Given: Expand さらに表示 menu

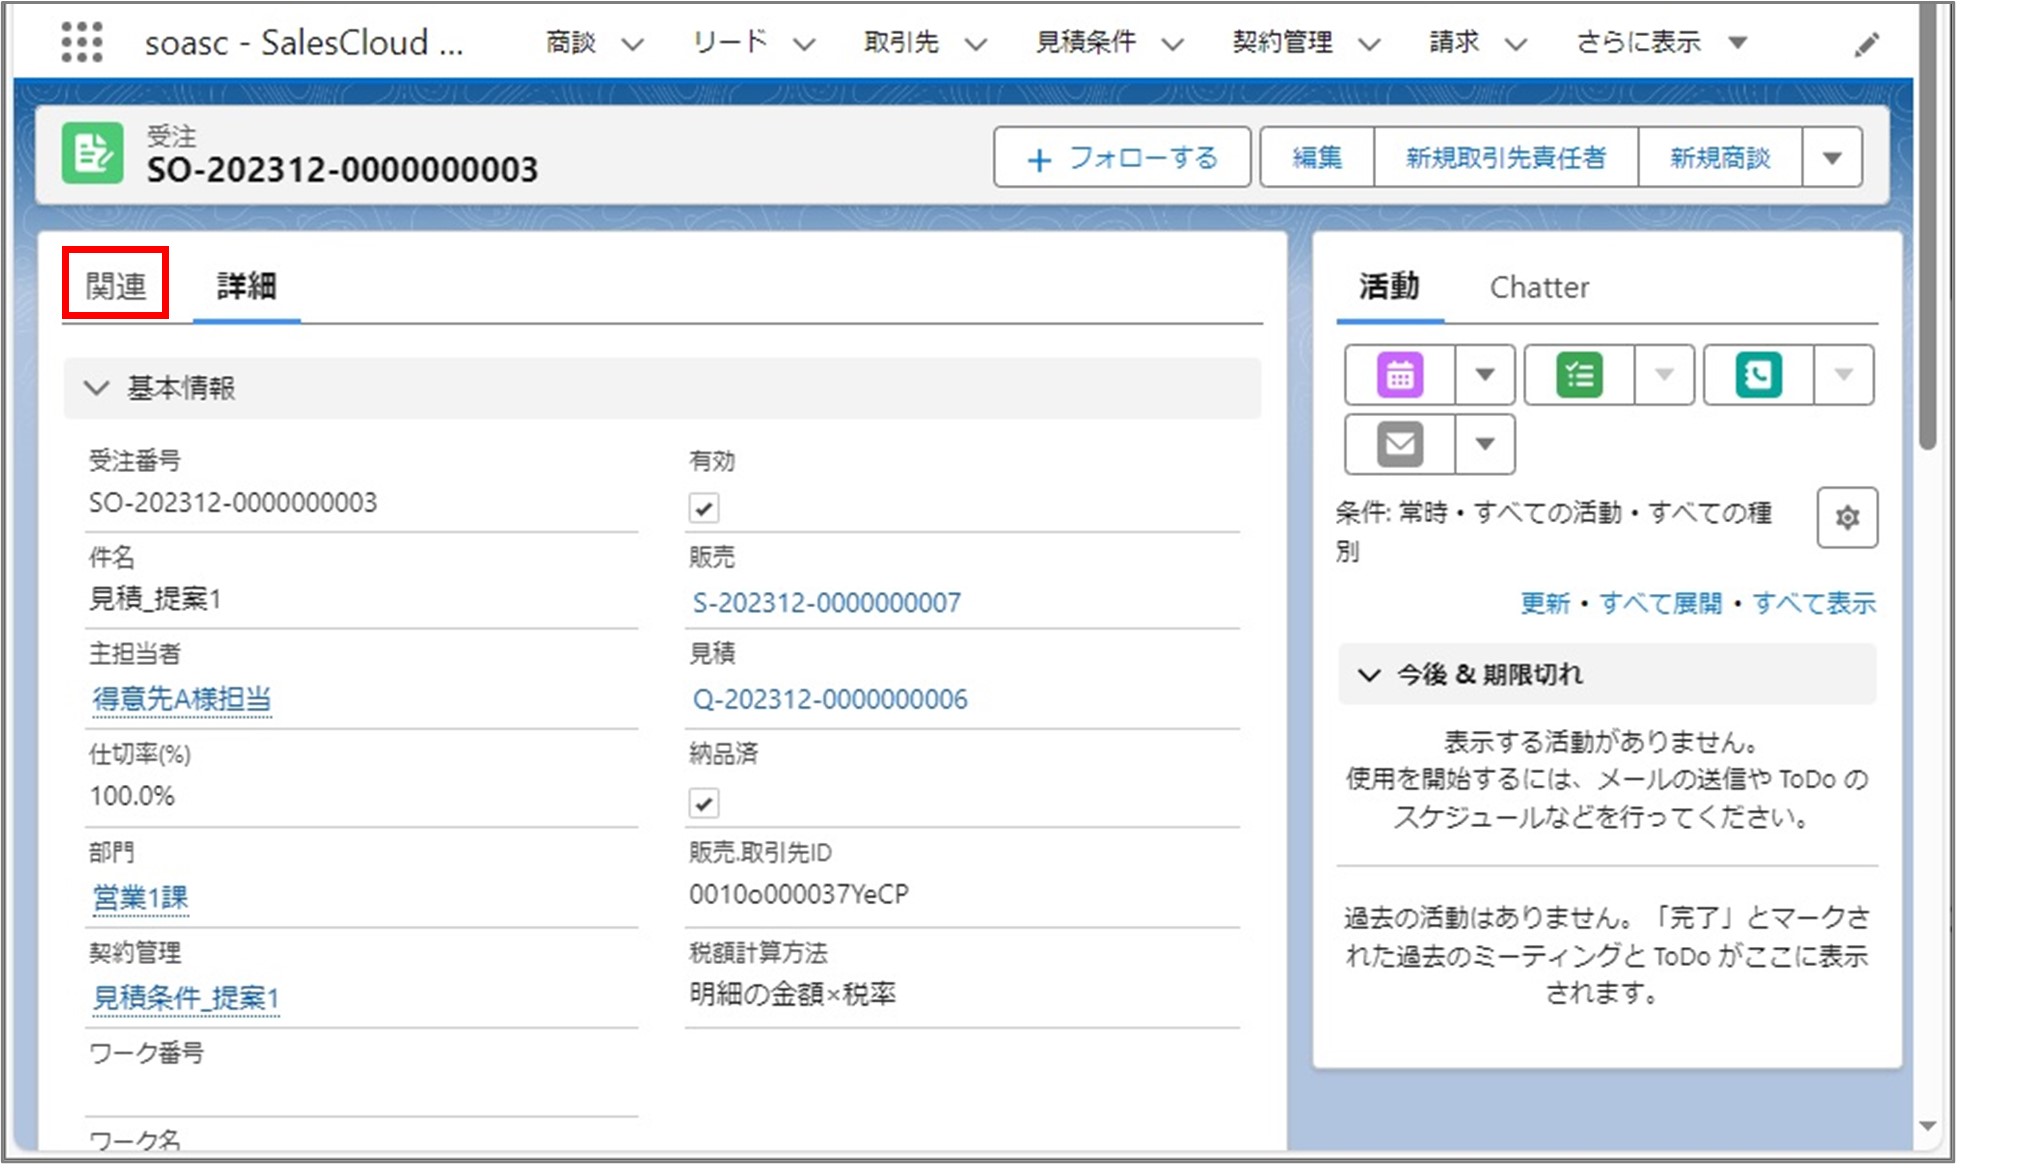Looking at the screenshot, I should (1661, 42).
